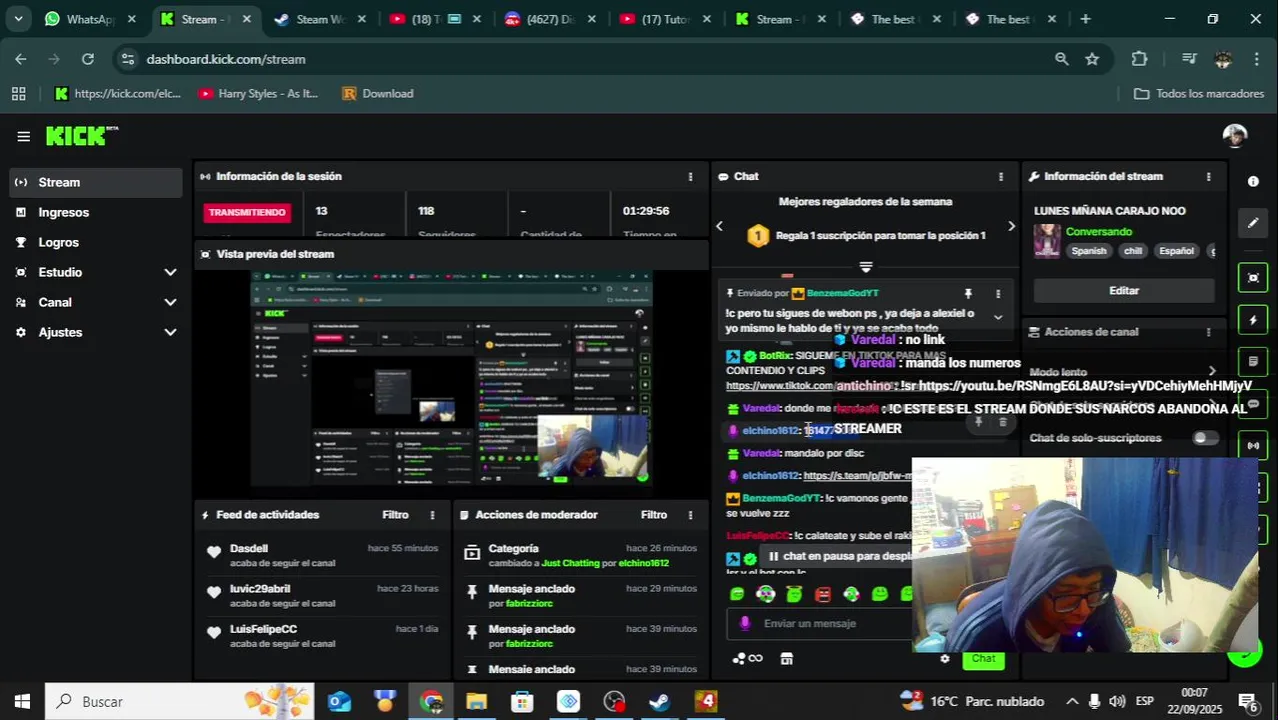Click the pin icon on the pinned message
Viewport: 1278px width, 720px height.
(968, 294)
